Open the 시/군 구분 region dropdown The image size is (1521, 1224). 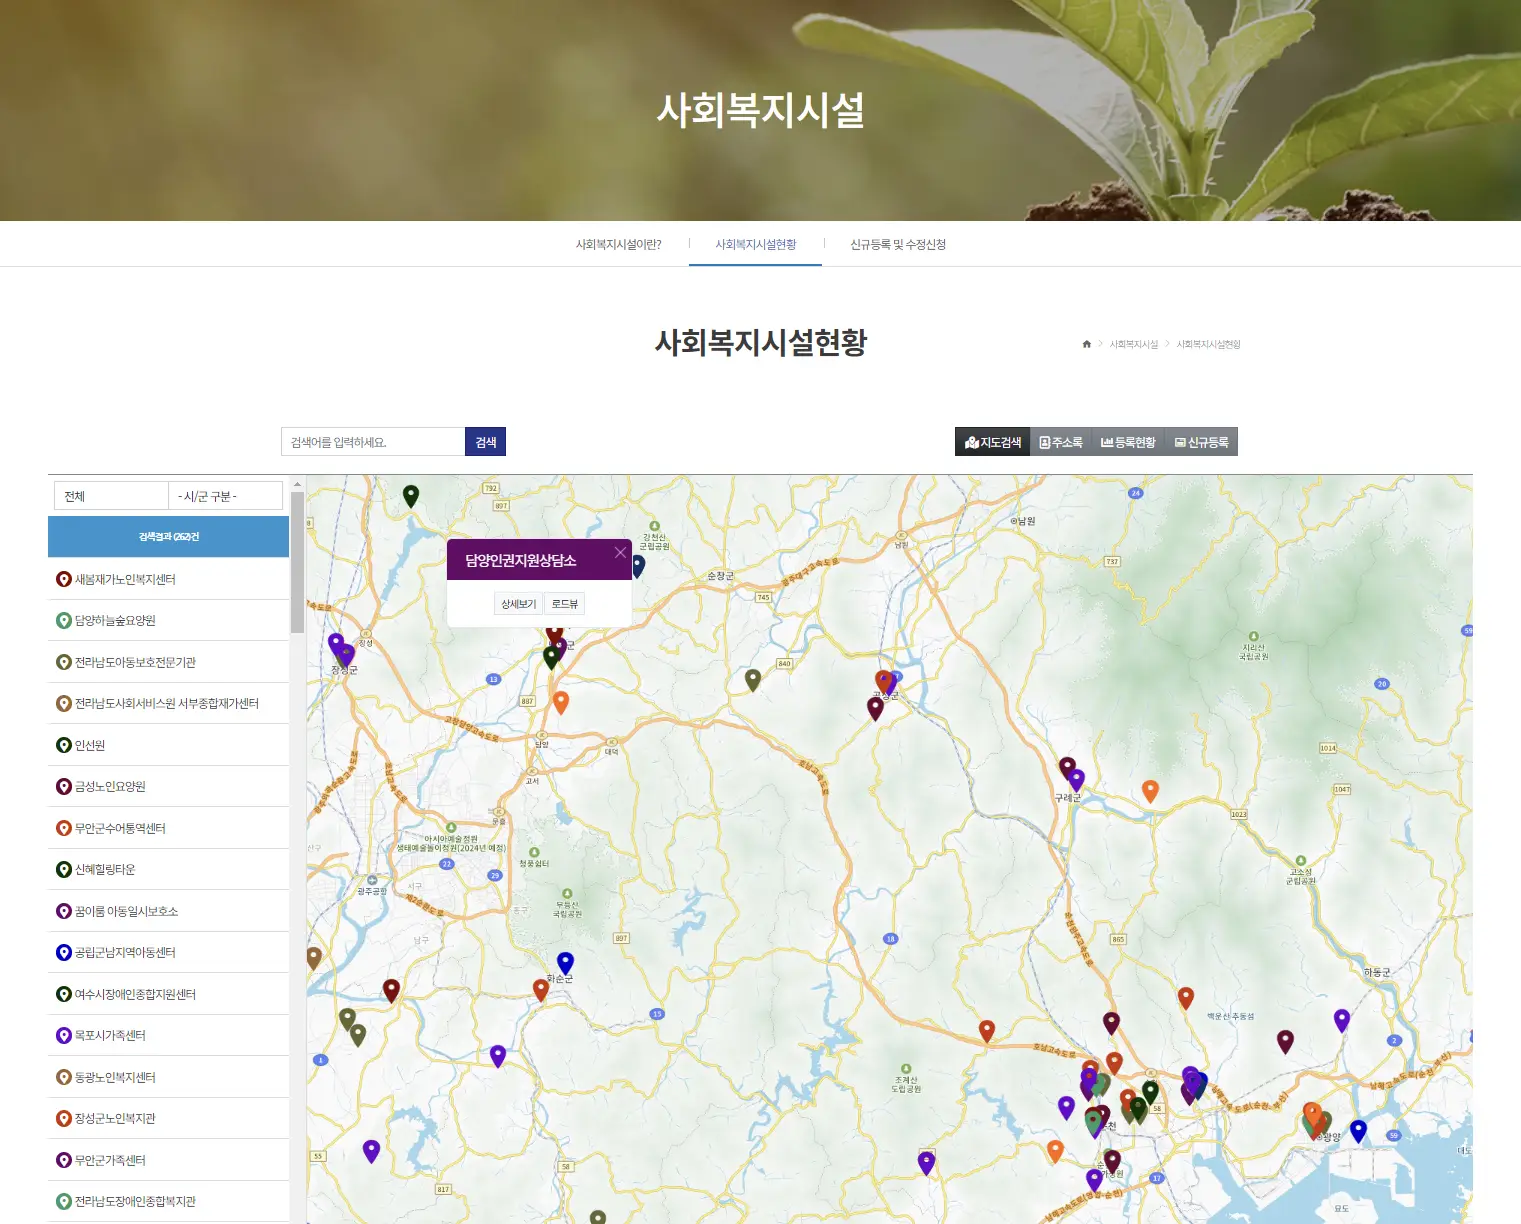(227, 495)
